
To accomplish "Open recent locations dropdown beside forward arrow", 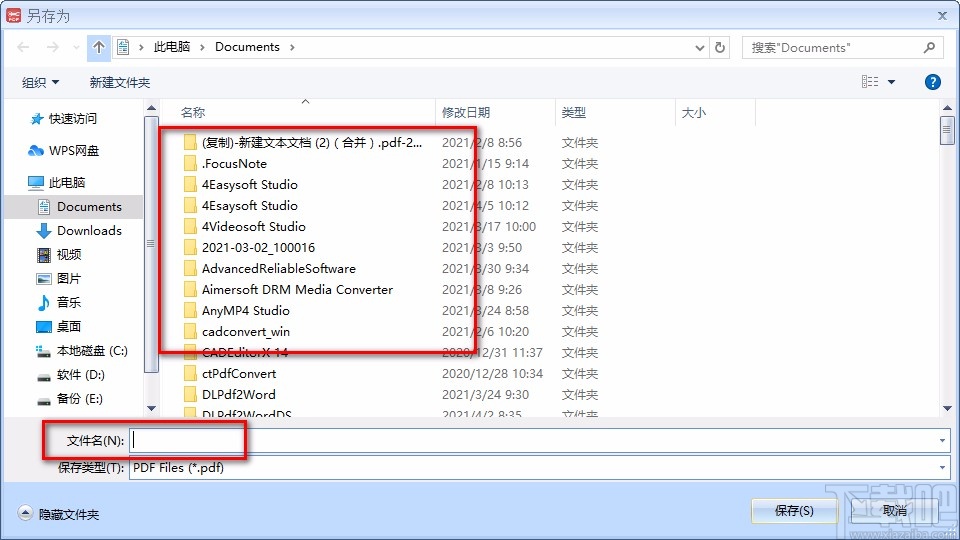I will coord(76,47).
